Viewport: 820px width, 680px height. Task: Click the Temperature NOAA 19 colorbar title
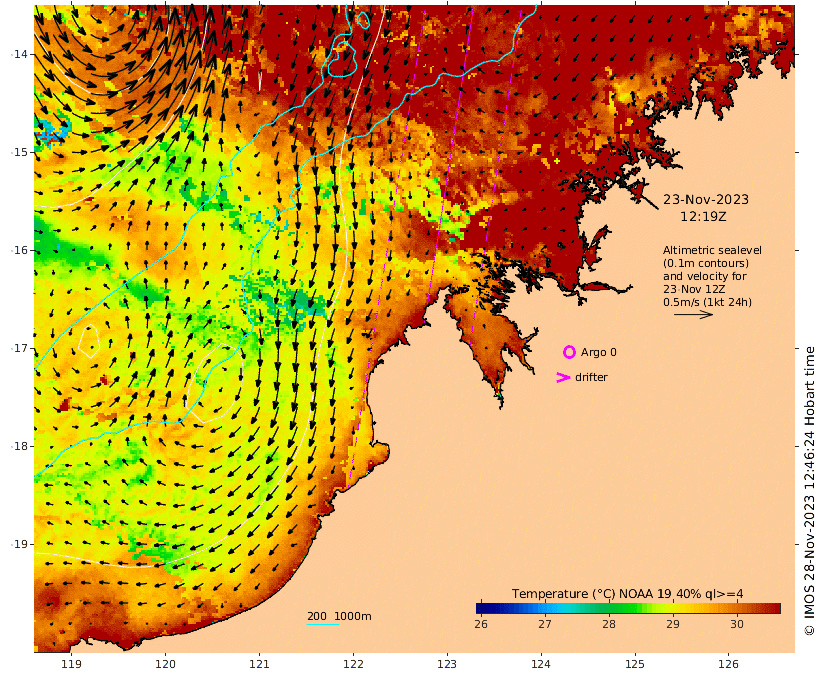[627, 594]
